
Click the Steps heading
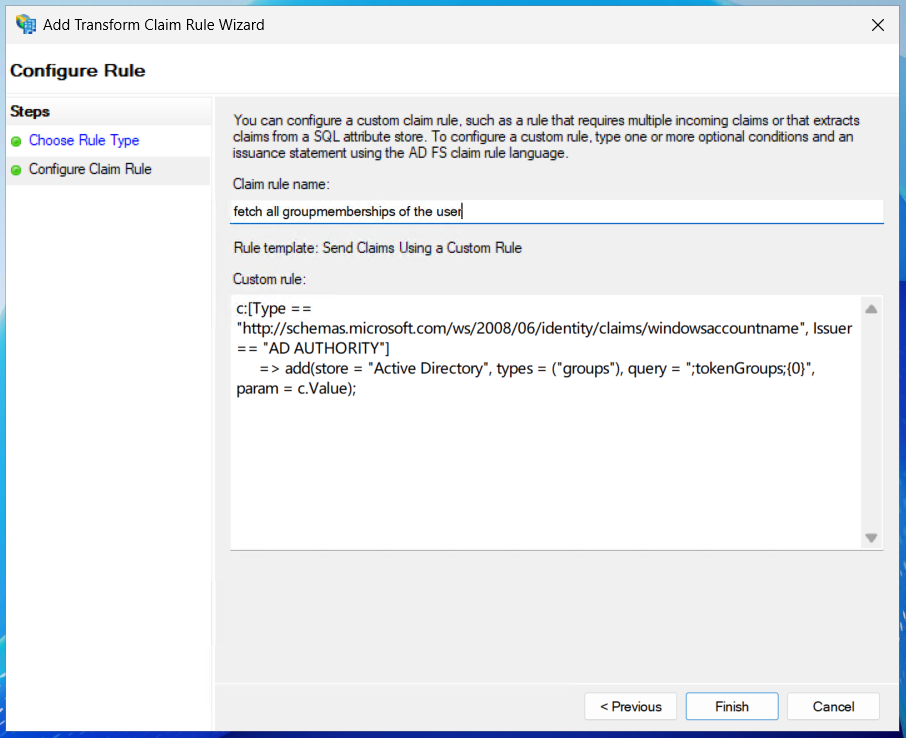pos(30,112)
